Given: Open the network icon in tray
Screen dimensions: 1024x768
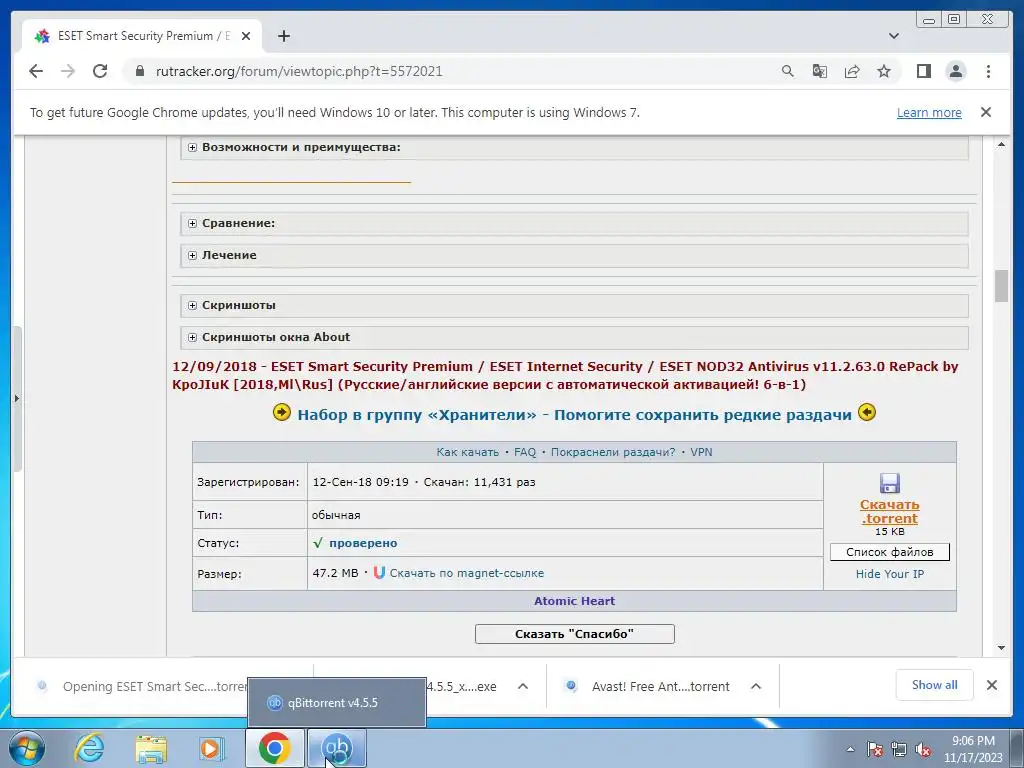Looking at the screenshot, I should click(x=899, y=749).
